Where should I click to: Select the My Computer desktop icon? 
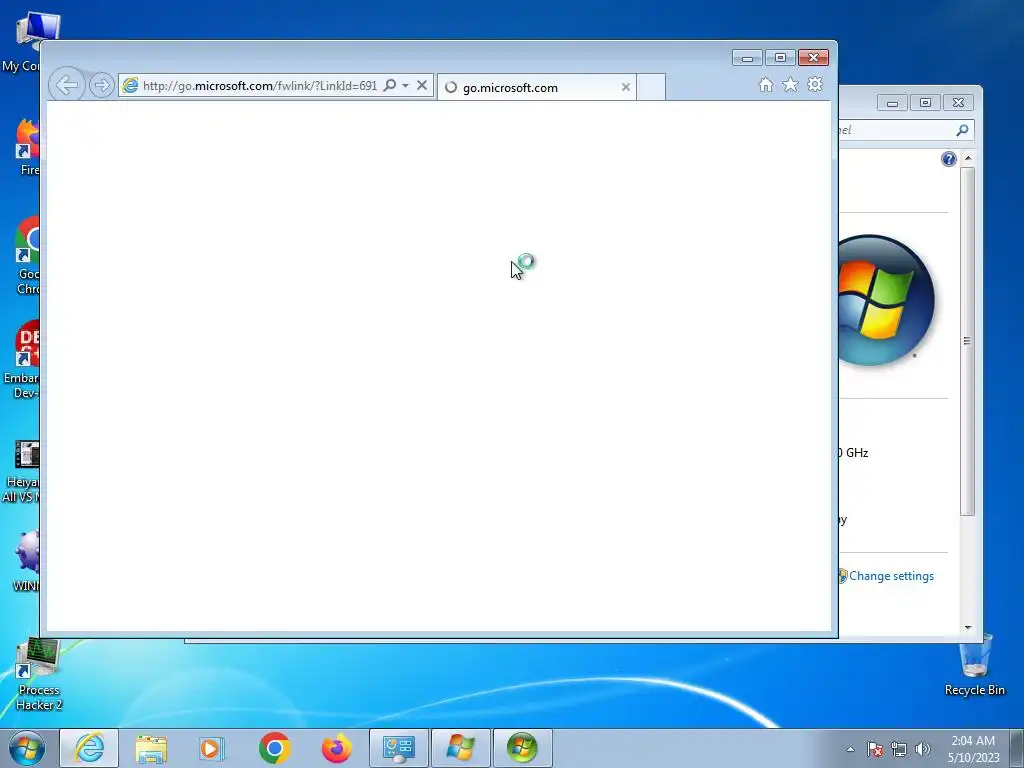29,42
